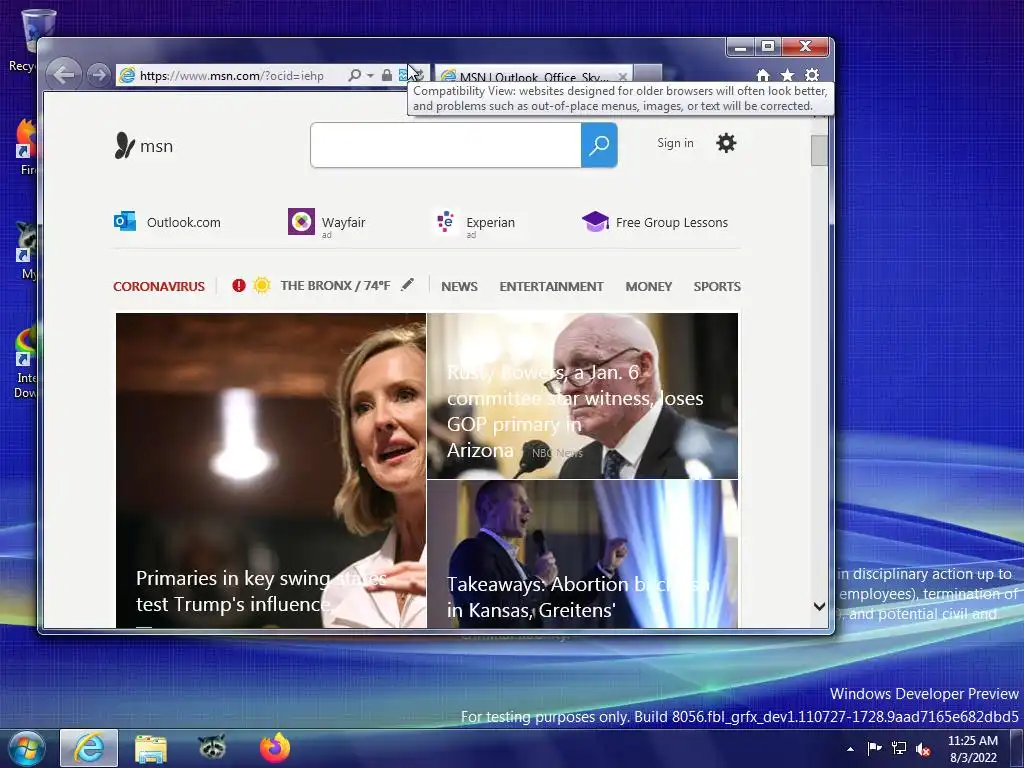The height and width of the screenshot is (768, 1024).
Task: Open Favorites with the star icon
Action: 788,75
